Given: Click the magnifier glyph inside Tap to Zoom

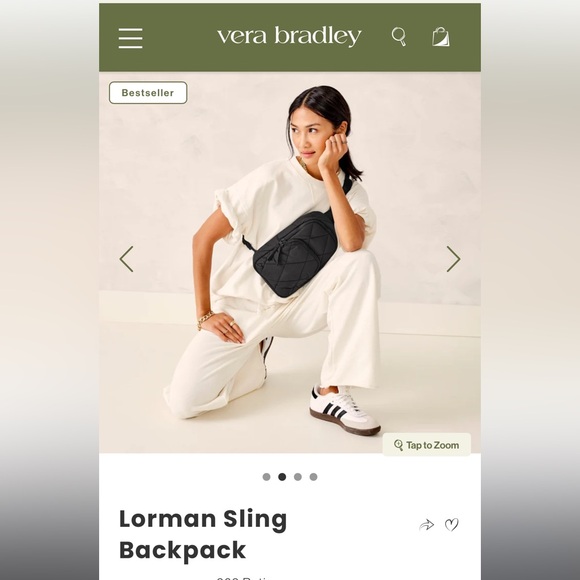Looking at the screenshot, I should pyautogui.click(x=398, y=445).
